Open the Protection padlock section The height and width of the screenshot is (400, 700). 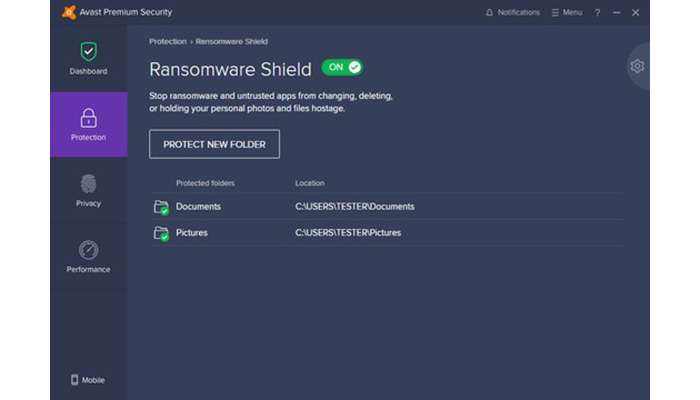(x=88, y=118)
